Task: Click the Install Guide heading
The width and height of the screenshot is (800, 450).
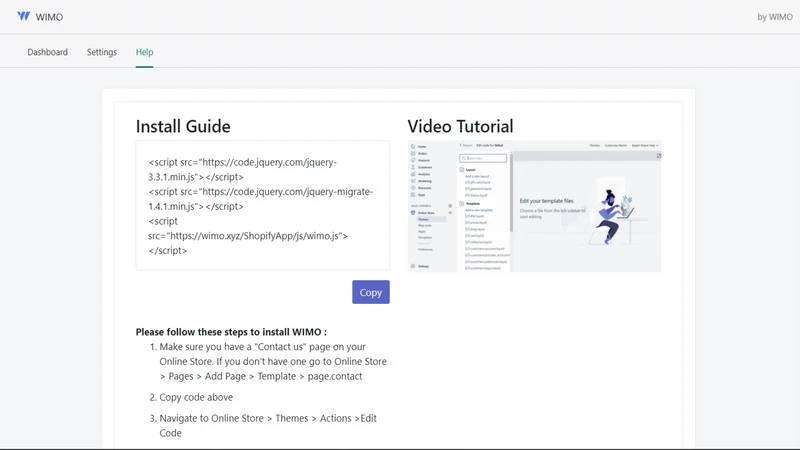Action: (183, 126)
